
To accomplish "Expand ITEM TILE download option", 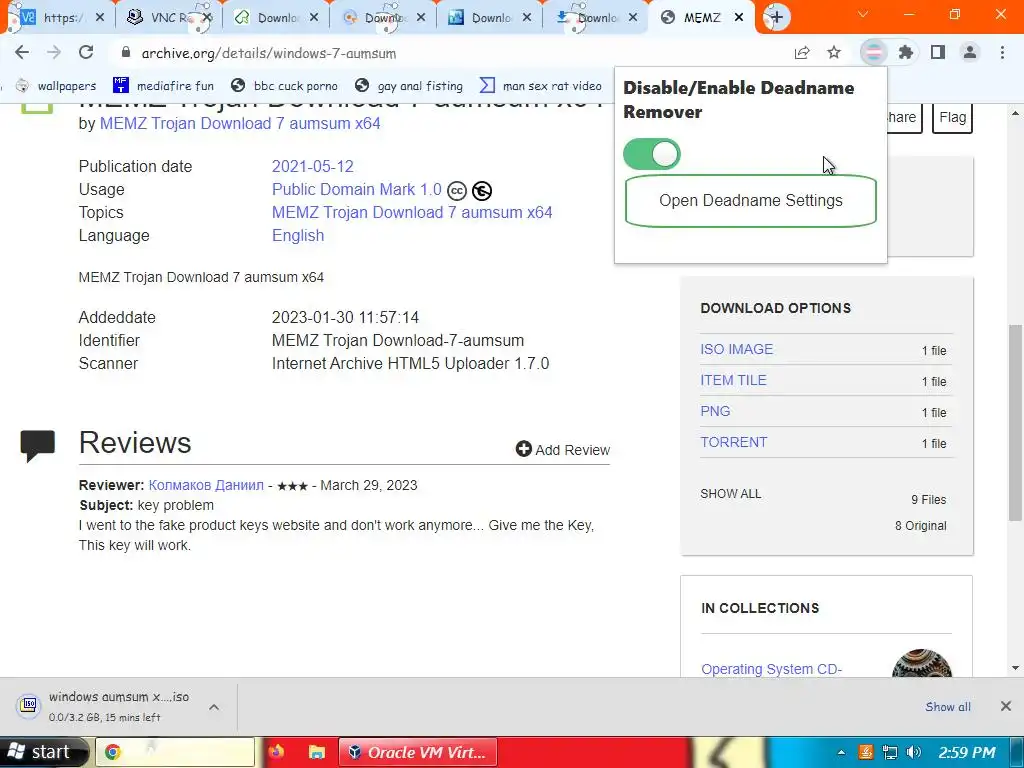I will 733,380.
